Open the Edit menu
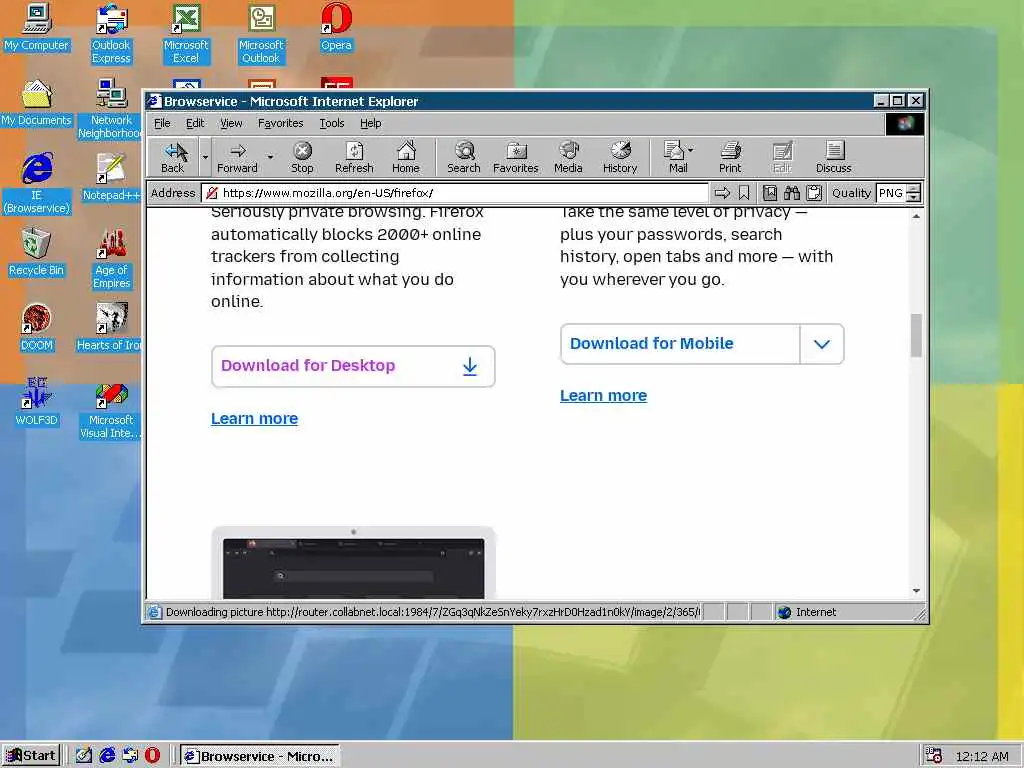1024x768 pixels. (195, 123)
